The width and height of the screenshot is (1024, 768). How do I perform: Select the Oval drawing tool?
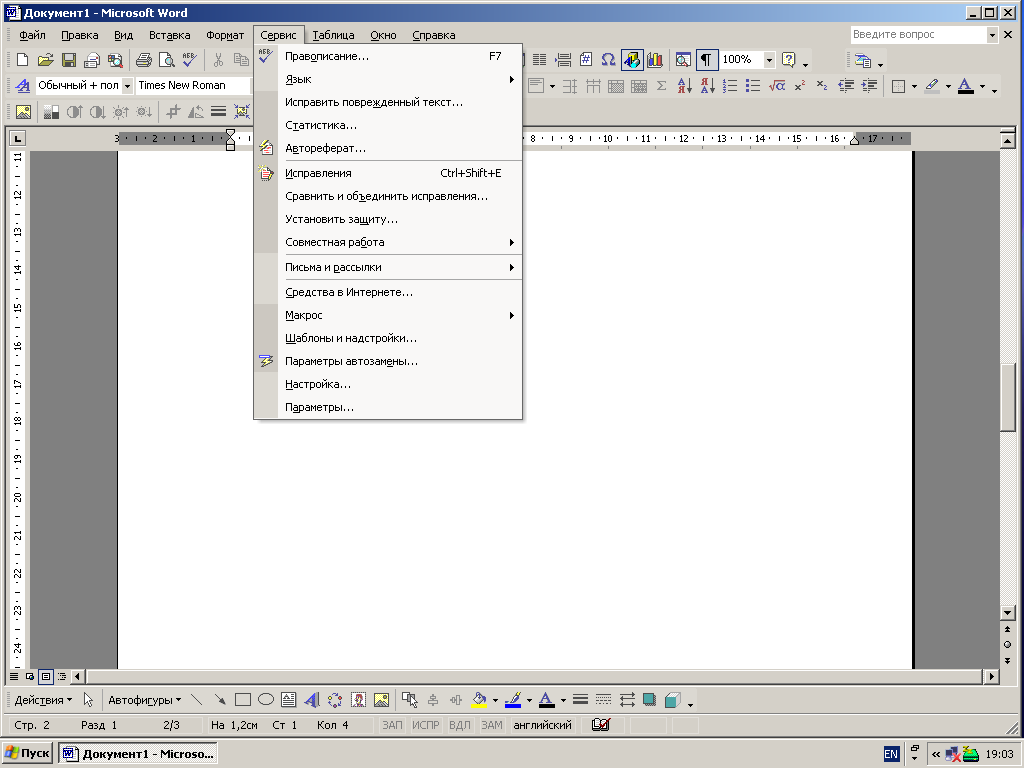pyautogui.click(x=266, y=700)
